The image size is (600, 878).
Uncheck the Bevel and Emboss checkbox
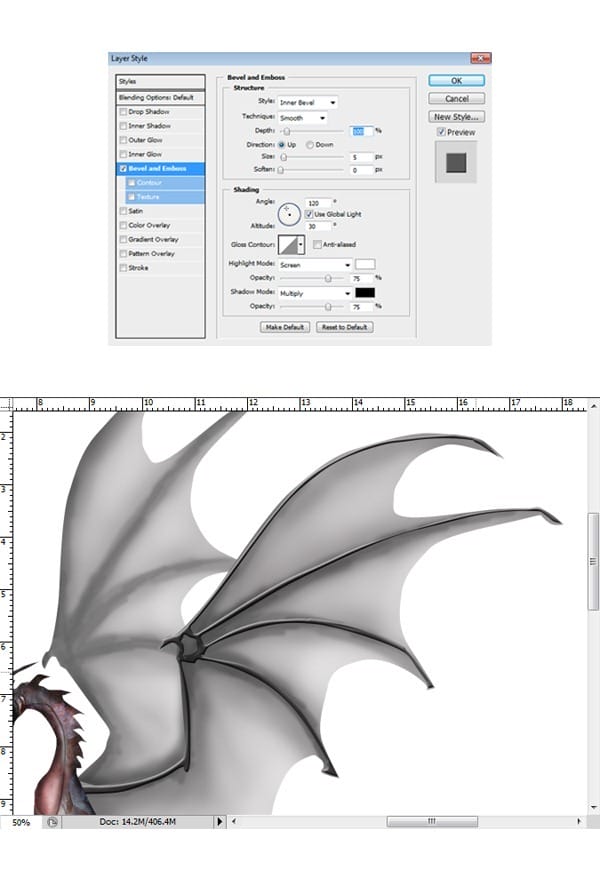pos(123,169)
